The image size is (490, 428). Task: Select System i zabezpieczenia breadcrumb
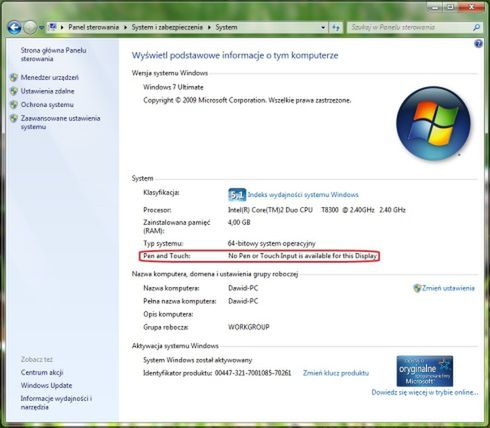point(167,27)
